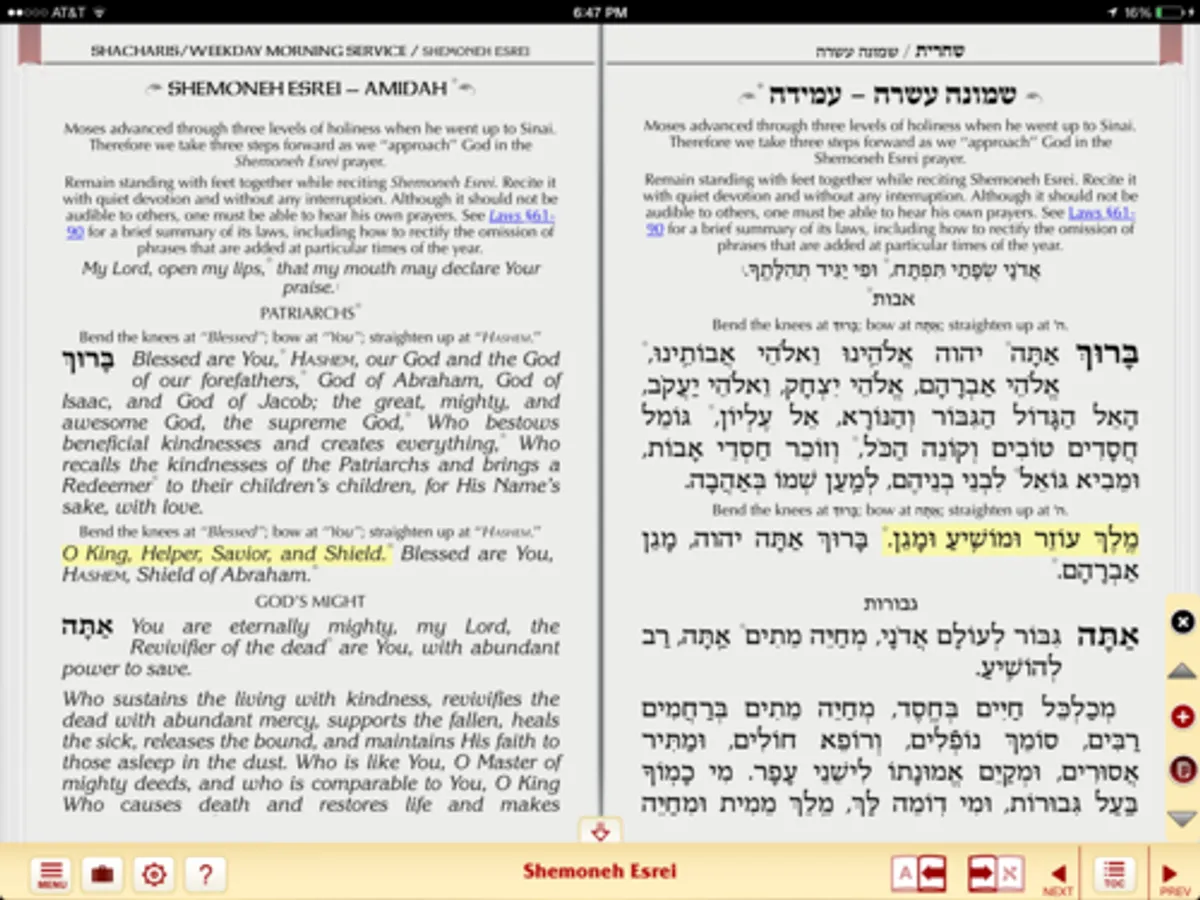1200x900 pixels.
Task: Go to PREV section arrow
Action: (x=1172, y=877)
